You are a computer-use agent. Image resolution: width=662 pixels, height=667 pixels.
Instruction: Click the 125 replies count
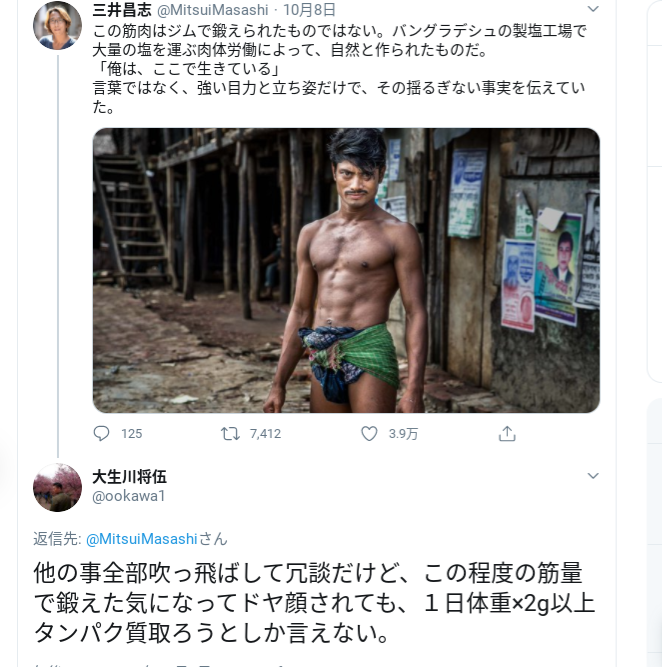tap(131, 433)
